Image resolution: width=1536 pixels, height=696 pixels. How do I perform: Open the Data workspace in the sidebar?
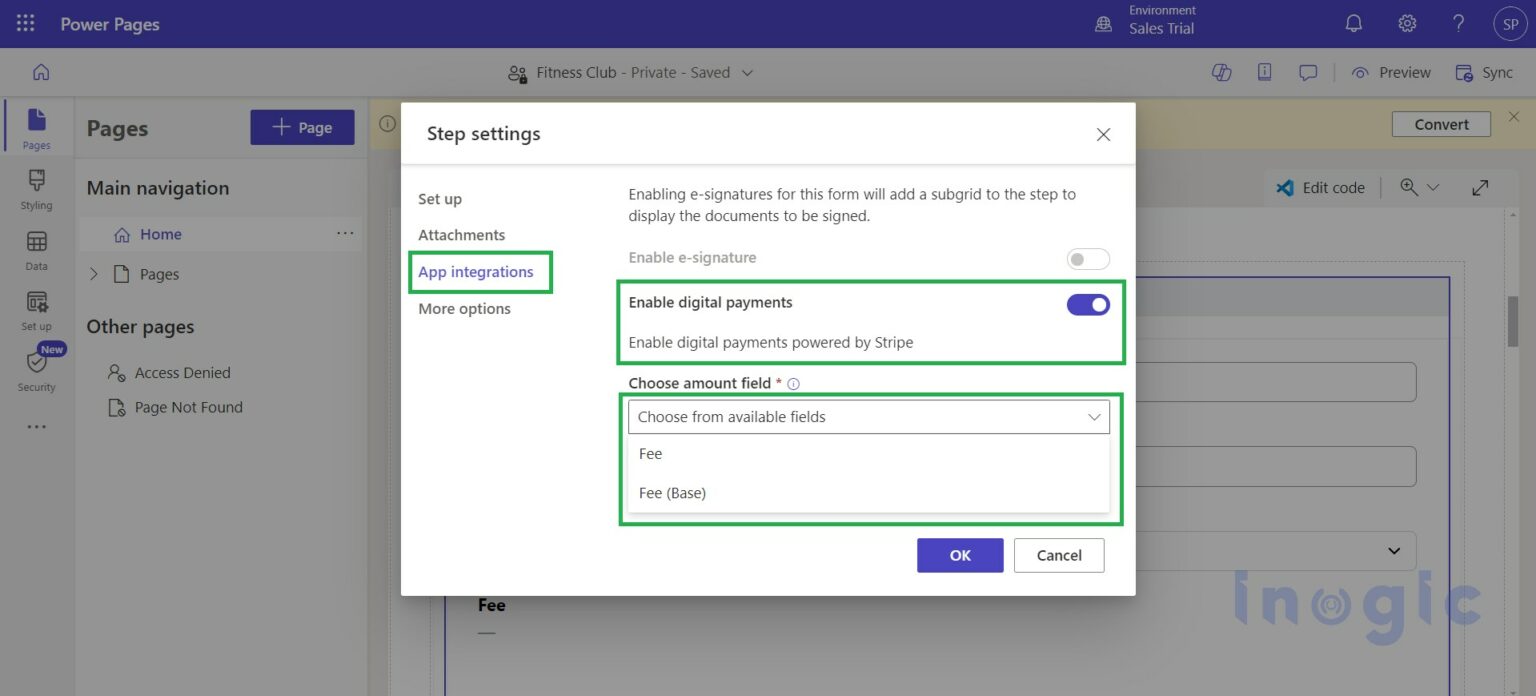[36, 250]
